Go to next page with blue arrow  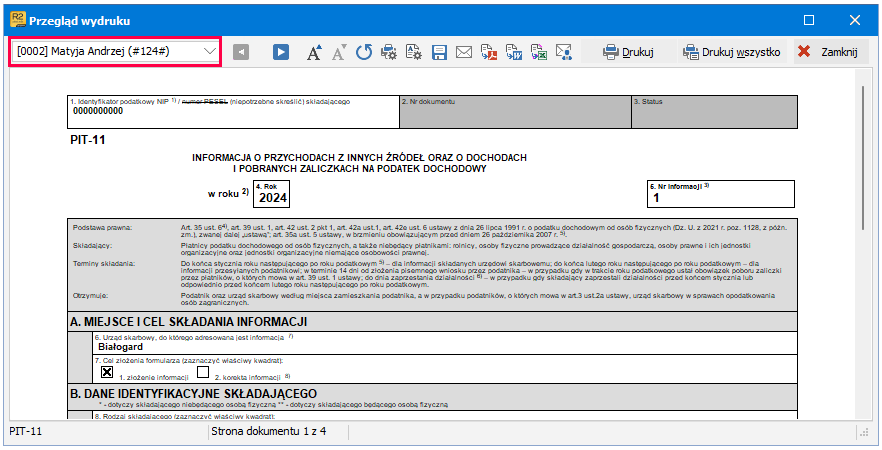(281, 52)
